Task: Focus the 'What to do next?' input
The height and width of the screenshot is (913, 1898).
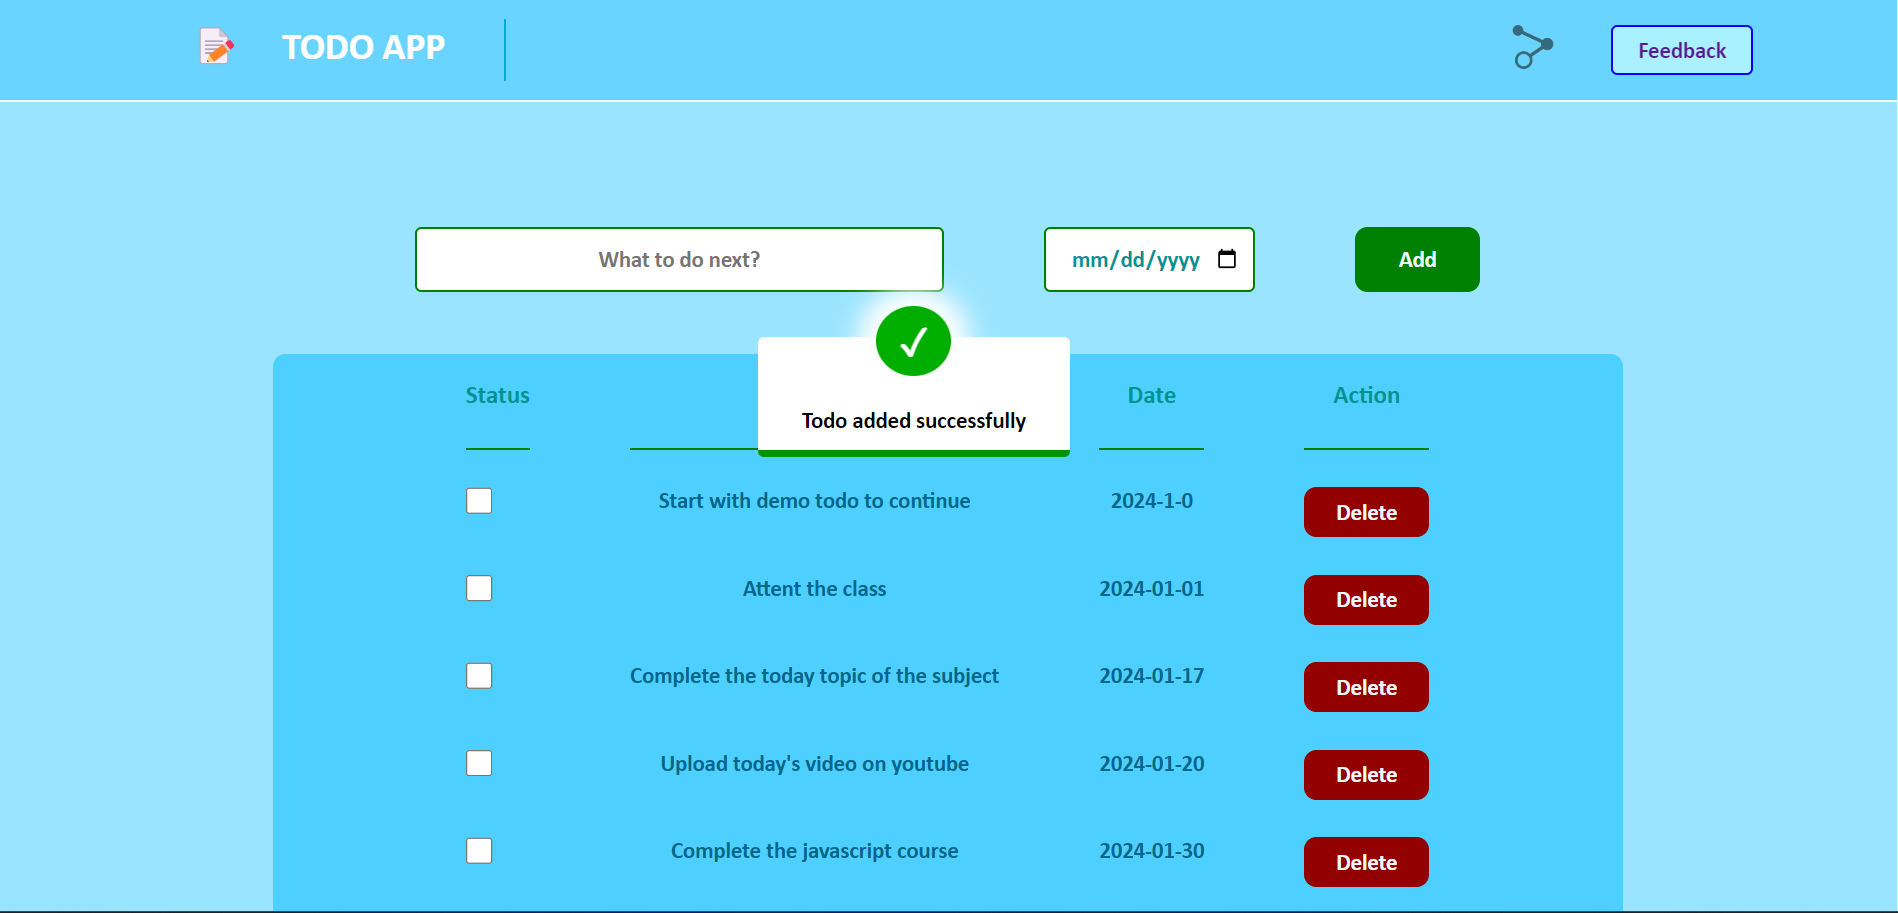Action: click(x=679, y=260)
